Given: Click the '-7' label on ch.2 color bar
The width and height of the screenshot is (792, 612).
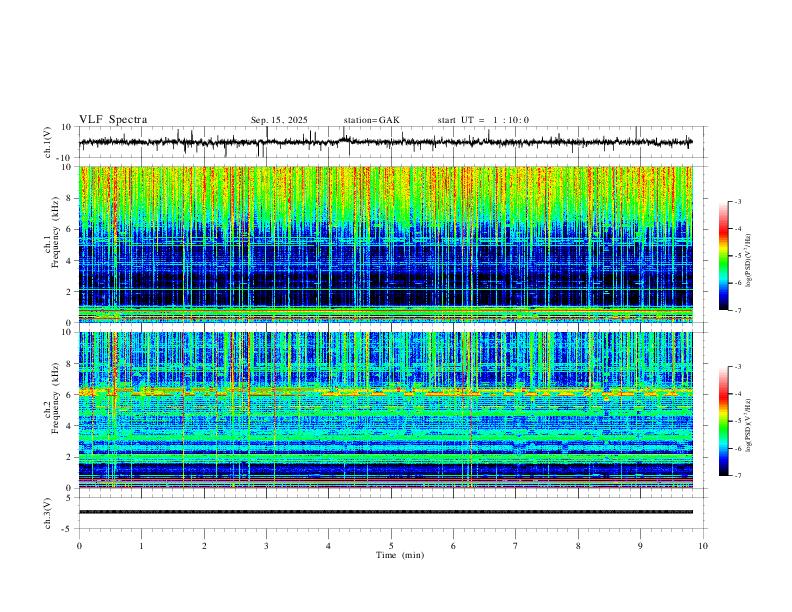Looking at the screenshot, I should tap(737, 476).
